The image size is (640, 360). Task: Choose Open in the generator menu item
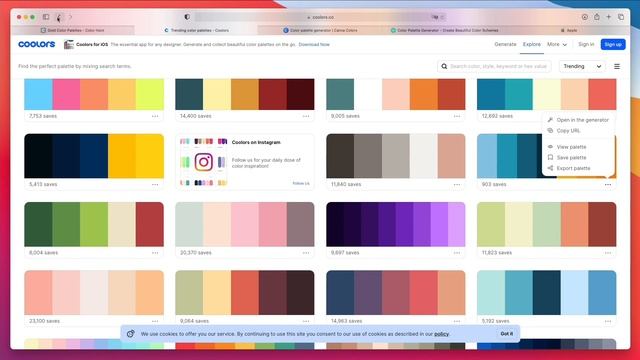(578, 120)
